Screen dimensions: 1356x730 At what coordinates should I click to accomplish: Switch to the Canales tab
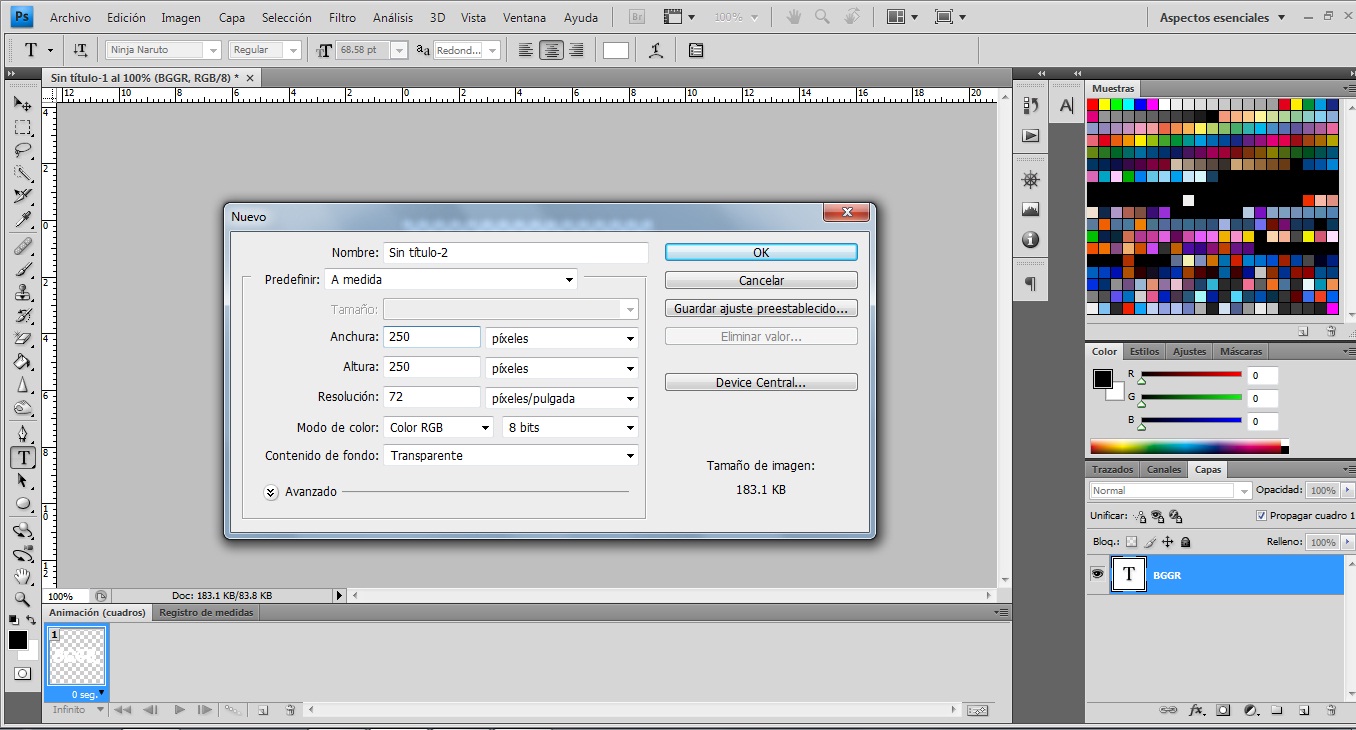coord(1164,469)
